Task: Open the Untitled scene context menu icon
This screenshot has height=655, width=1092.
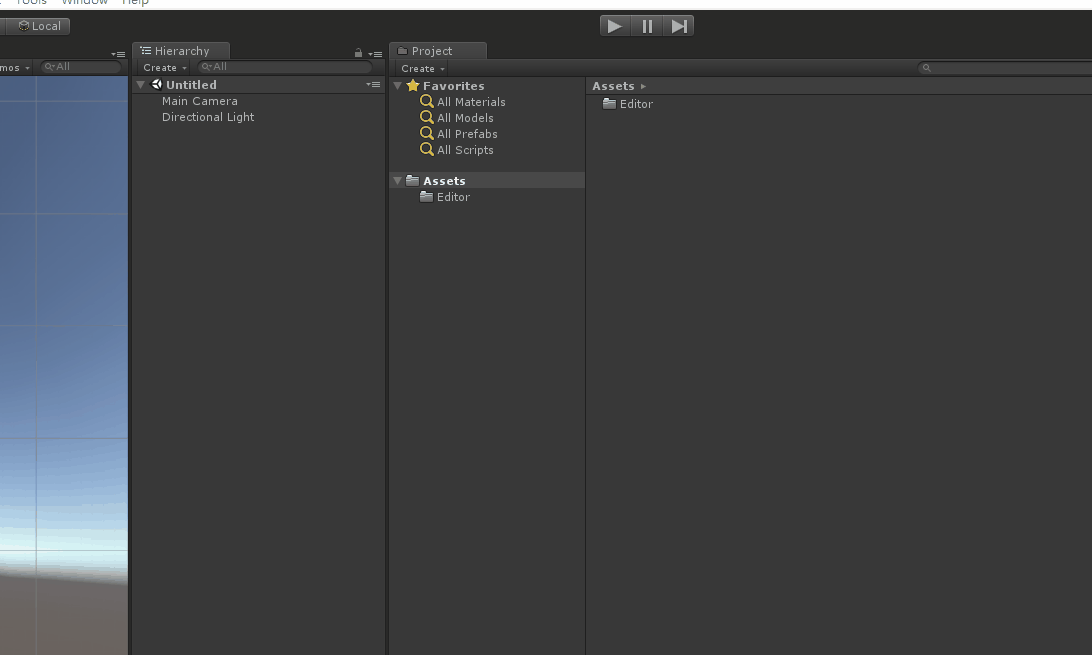Action: (373, 85)
